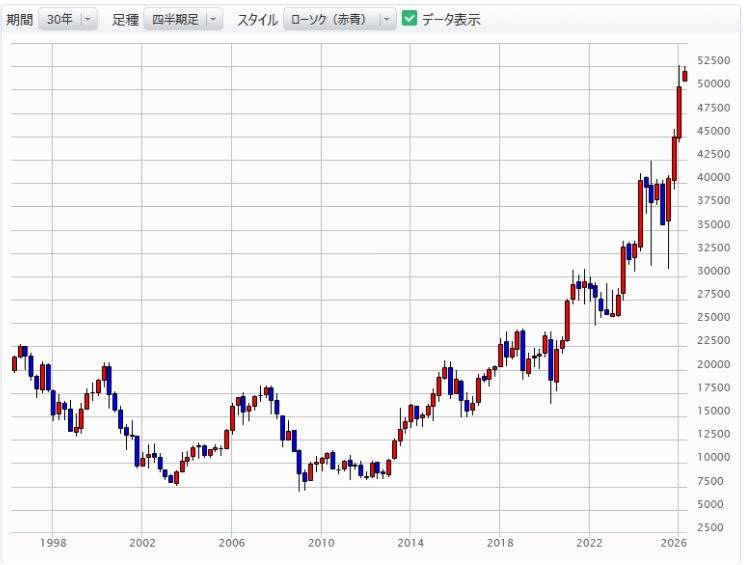Screen dimensions: 744x565
Task: Click the 1998 label on the time axis
Action: click(53, 543)
